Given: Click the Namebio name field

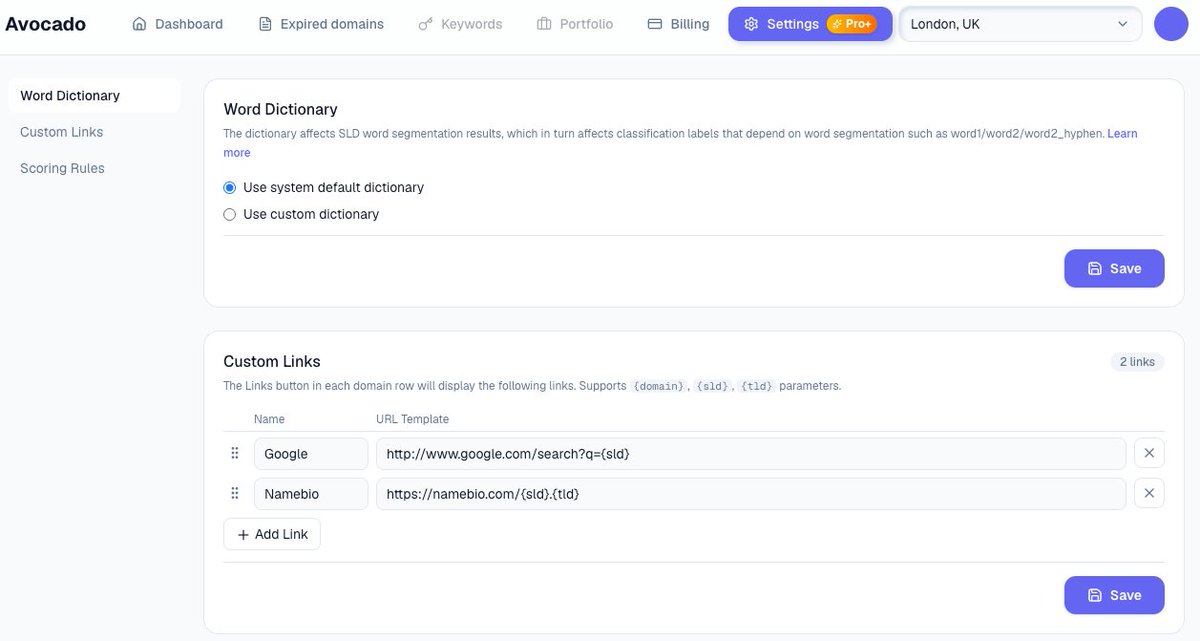Looking at the screenshot, I should click(x=311, y=493).
